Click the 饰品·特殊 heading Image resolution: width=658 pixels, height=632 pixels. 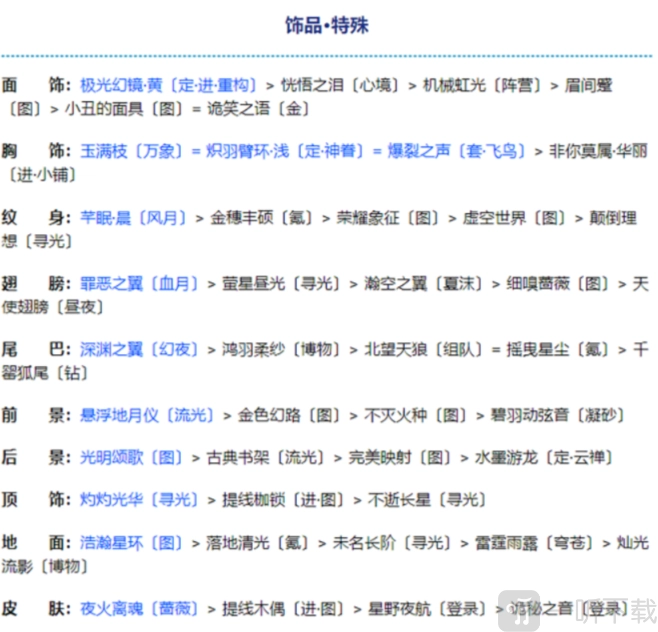tap(327, 25)
